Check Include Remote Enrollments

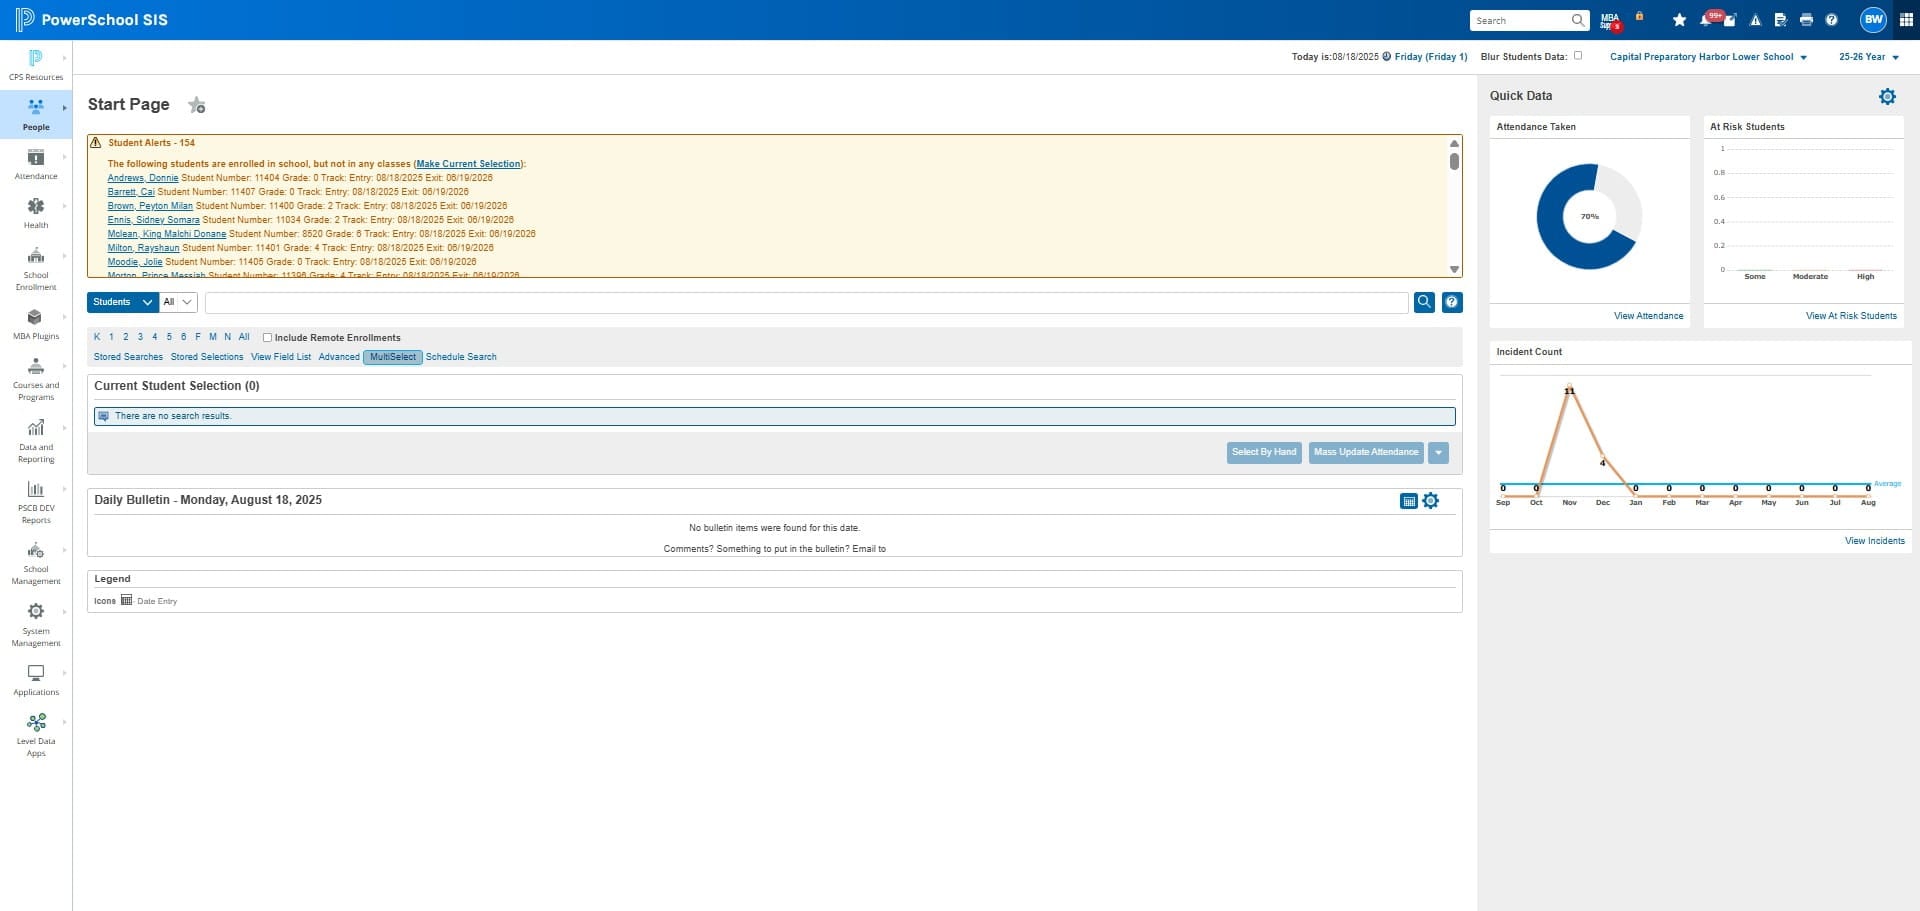267,338
